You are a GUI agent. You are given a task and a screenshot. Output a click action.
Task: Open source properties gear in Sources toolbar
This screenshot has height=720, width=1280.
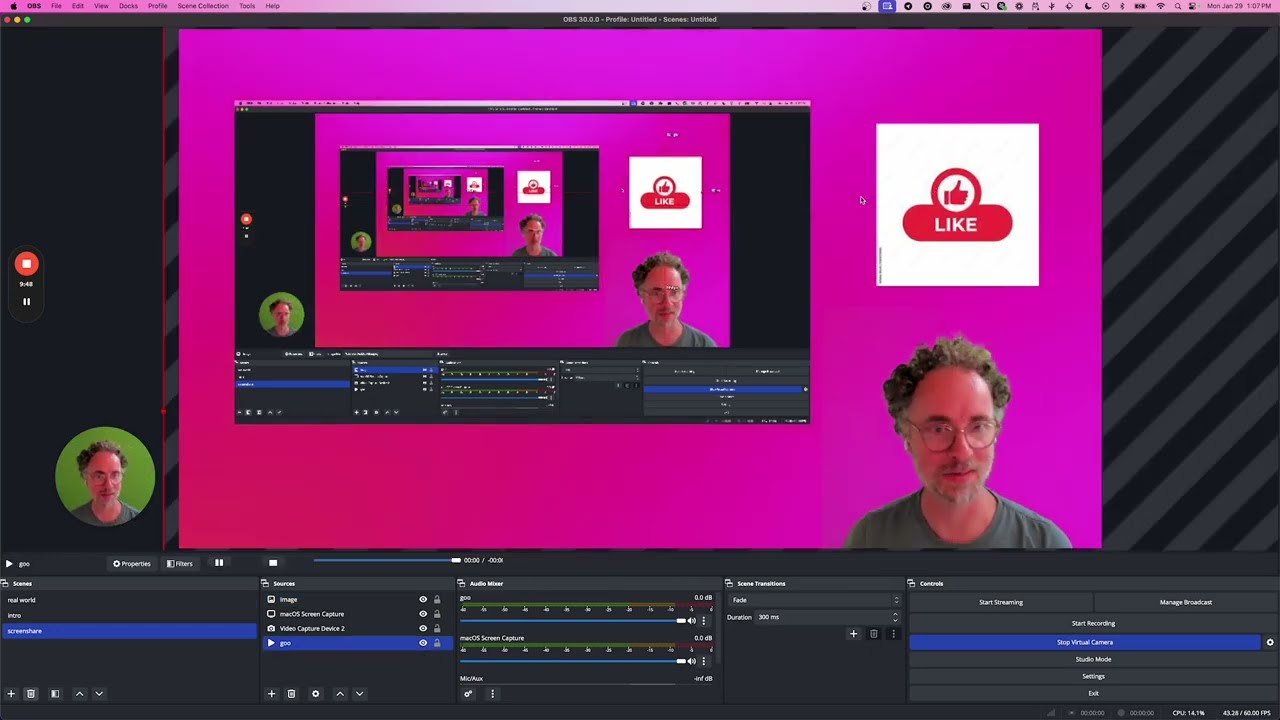315,694
